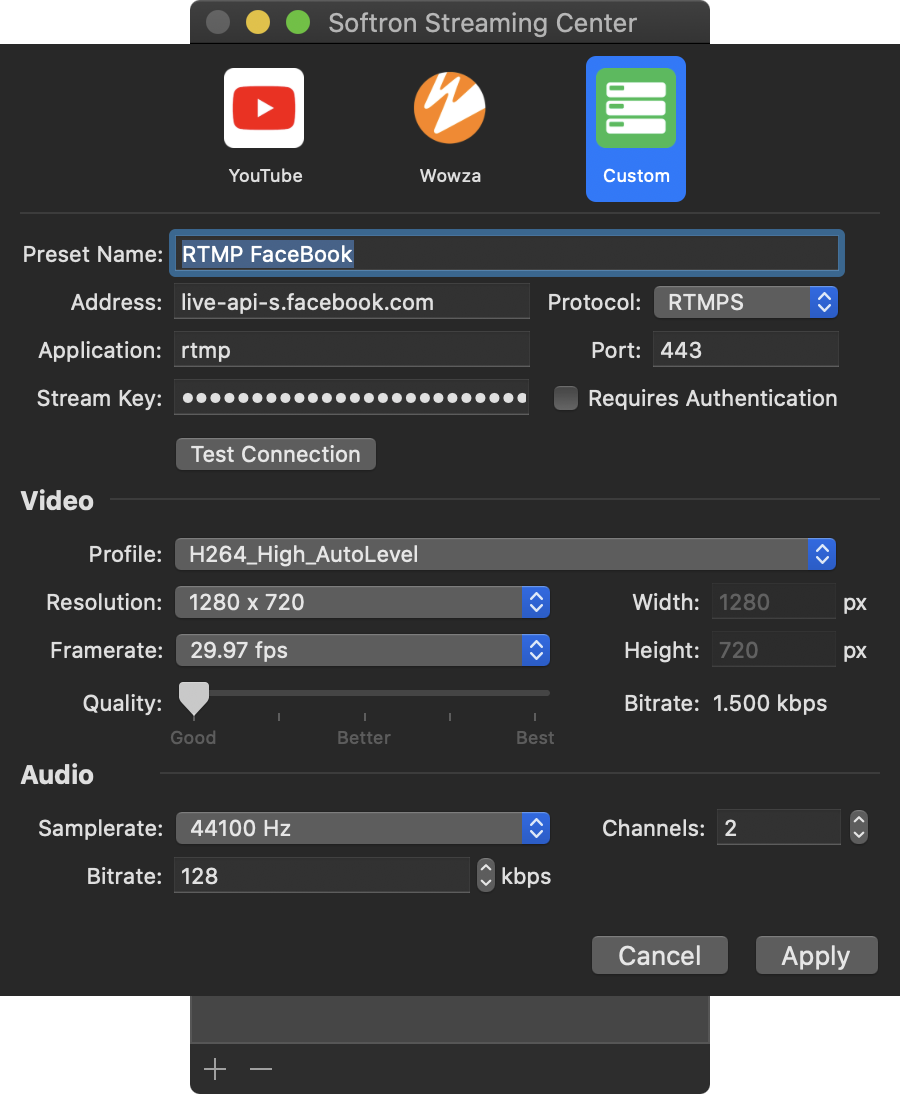Click the Quality slider handle
This screenshot has height=1094, width=900.
193,698
